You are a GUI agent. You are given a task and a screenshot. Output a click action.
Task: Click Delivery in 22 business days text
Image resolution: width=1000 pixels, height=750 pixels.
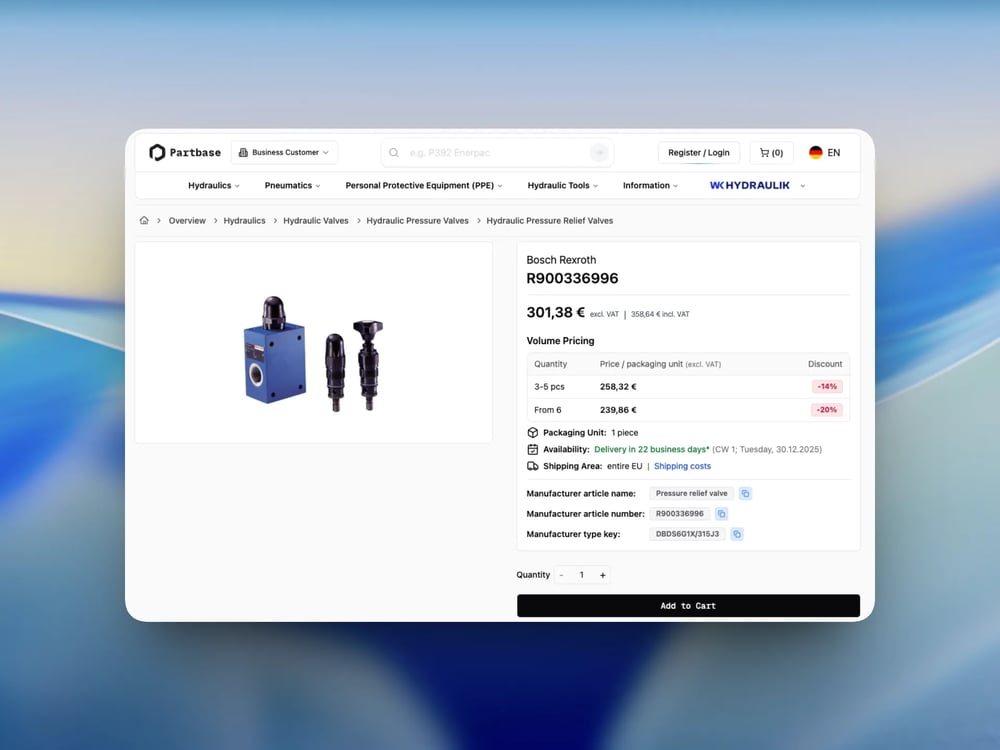(652, 450)
